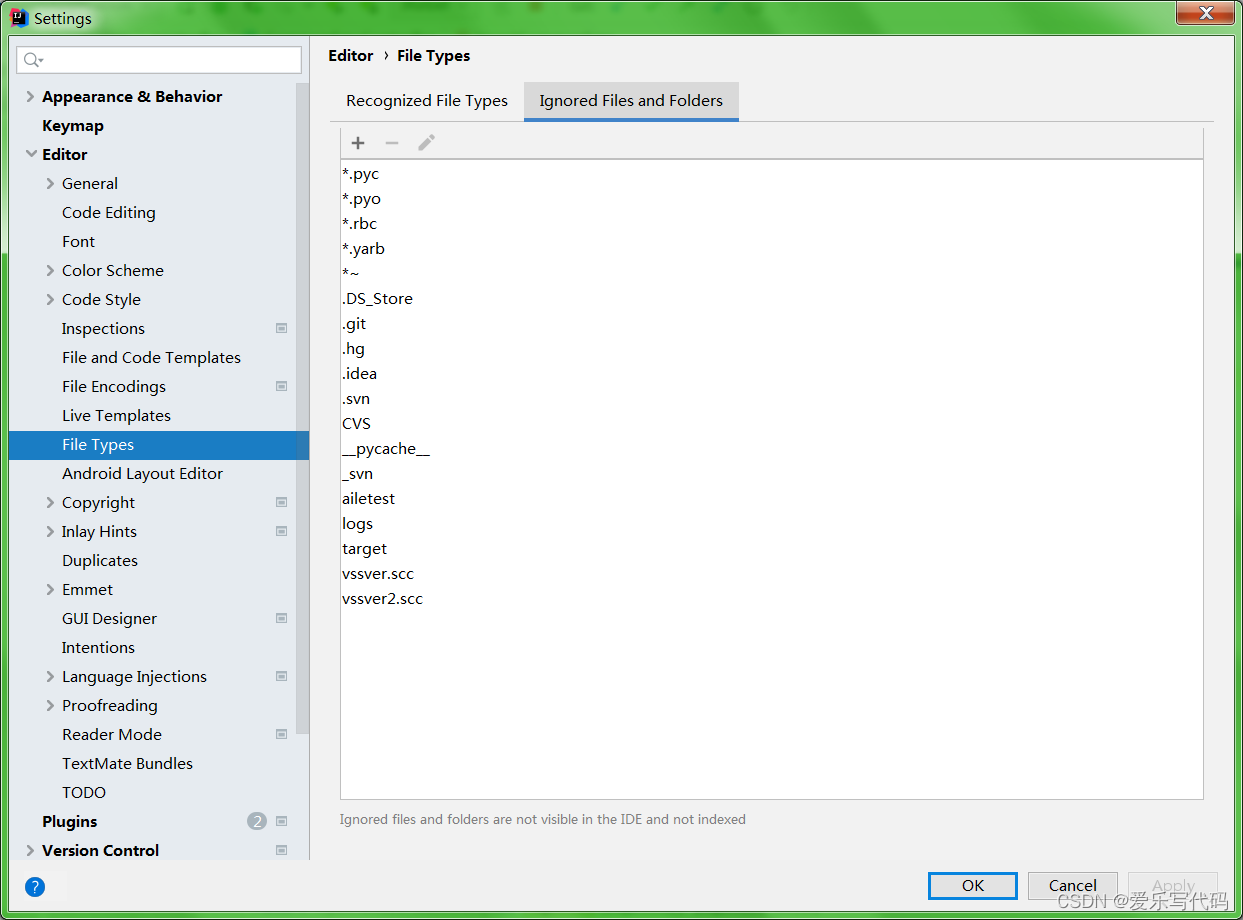Click the project-level icon beside Plugins
1243x920 pixels.
pyautogui.click(x=282, y=821)
